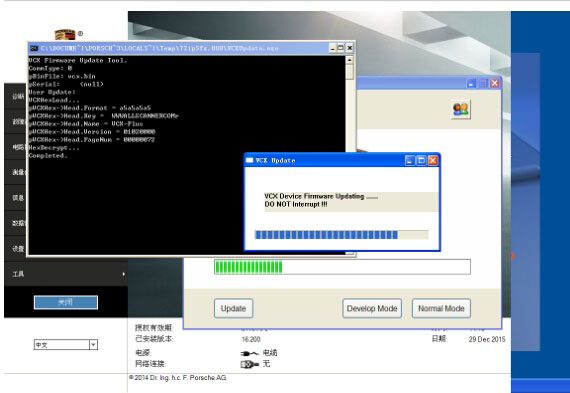Click the console scrollbar up arrow

tap(350, 60)
